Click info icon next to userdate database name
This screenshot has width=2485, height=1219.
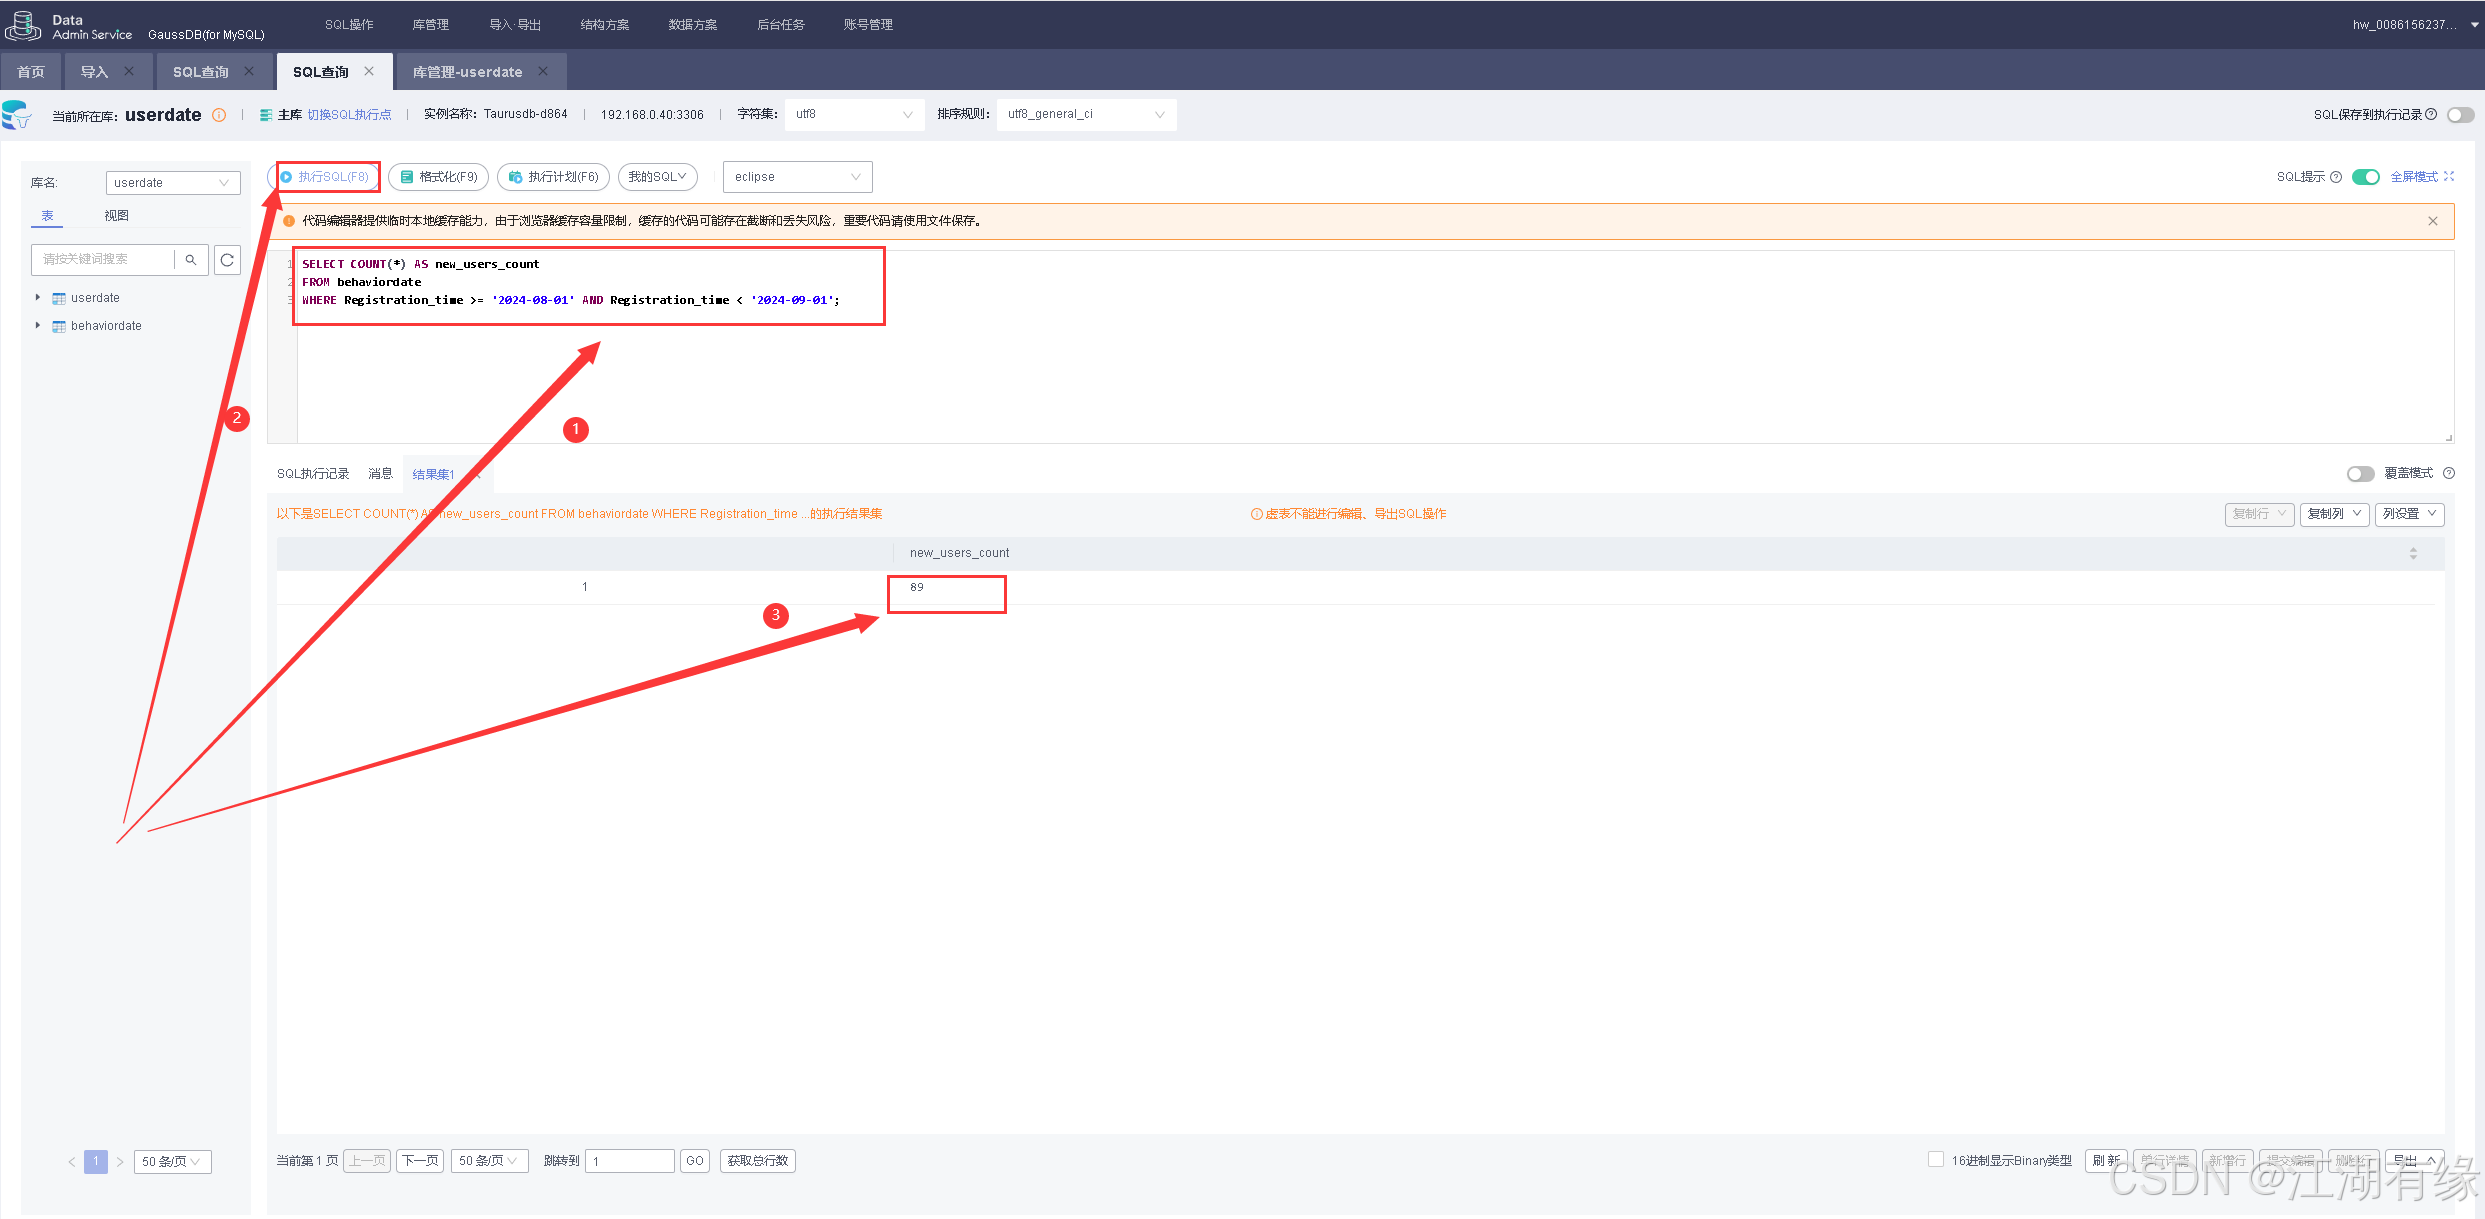tap(219, 115)
